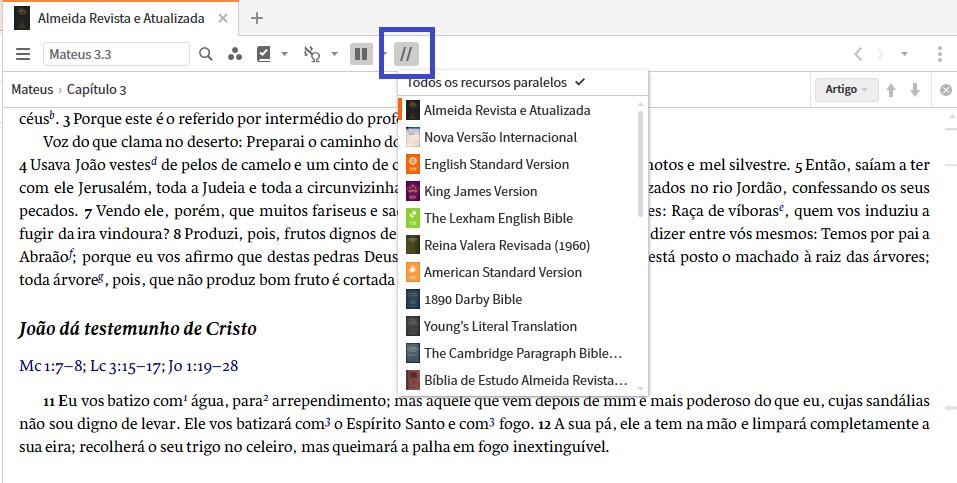Viewport: 957px width, 483px height.
Task: Click the King James Version cover thumbnail
Action: click(413, 191)
